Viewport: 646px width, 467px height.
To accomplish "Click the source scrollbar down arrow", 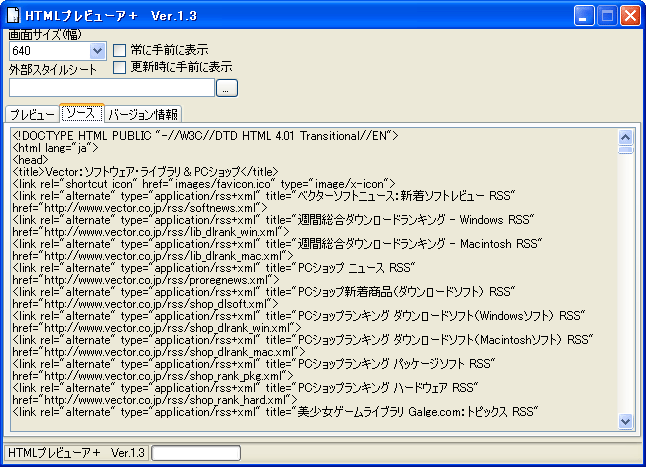I will [625, 421].
